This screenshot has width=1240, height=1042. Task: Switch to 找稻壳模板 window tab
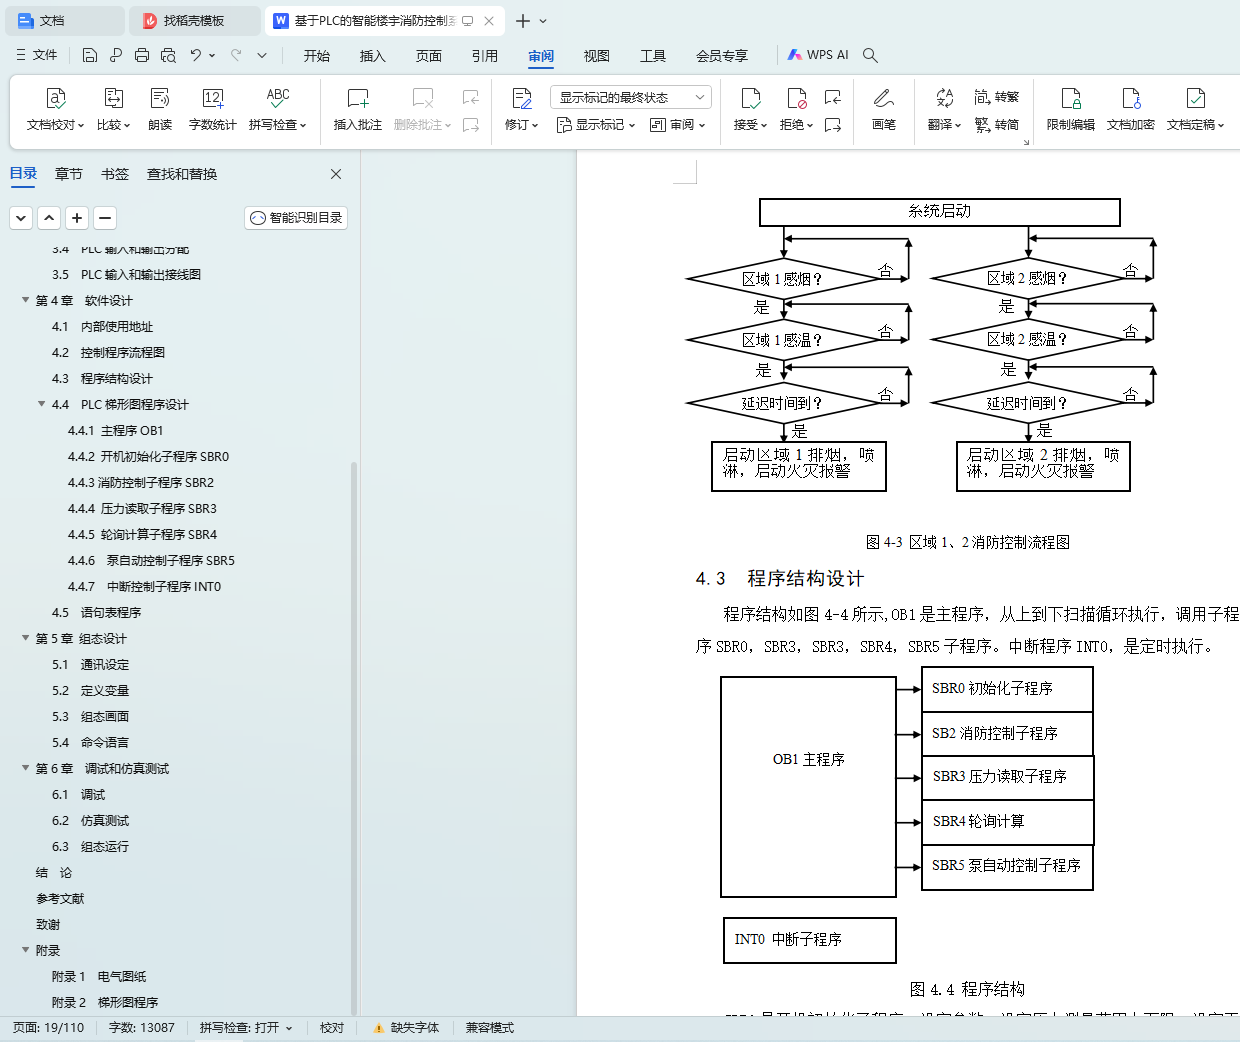pyautogui.click(x=196, y=21)
